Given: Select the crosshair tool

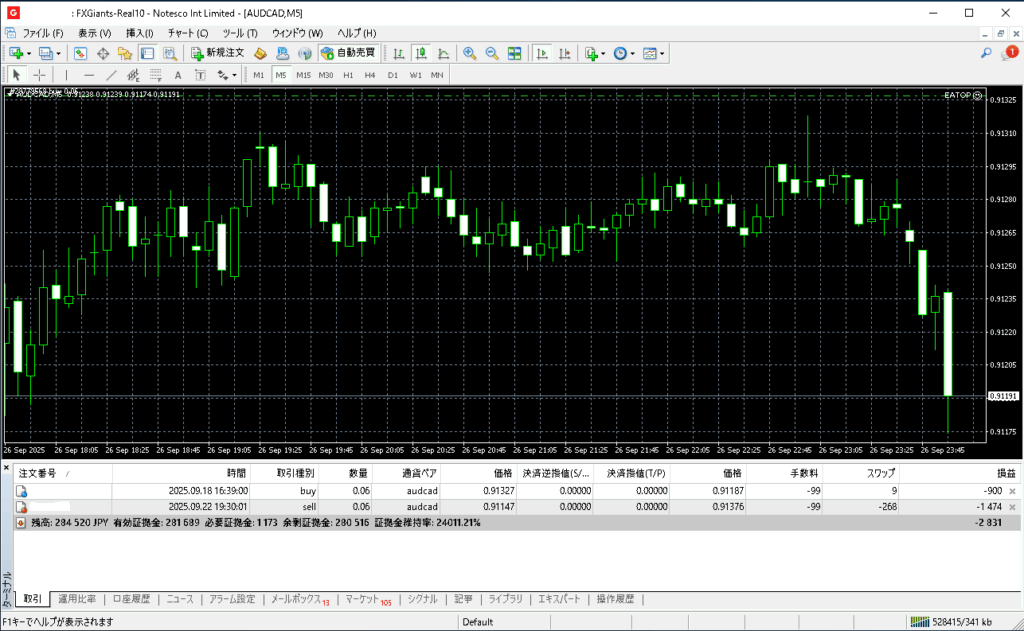Looking at the screenshot, I should tap(39, 75).
